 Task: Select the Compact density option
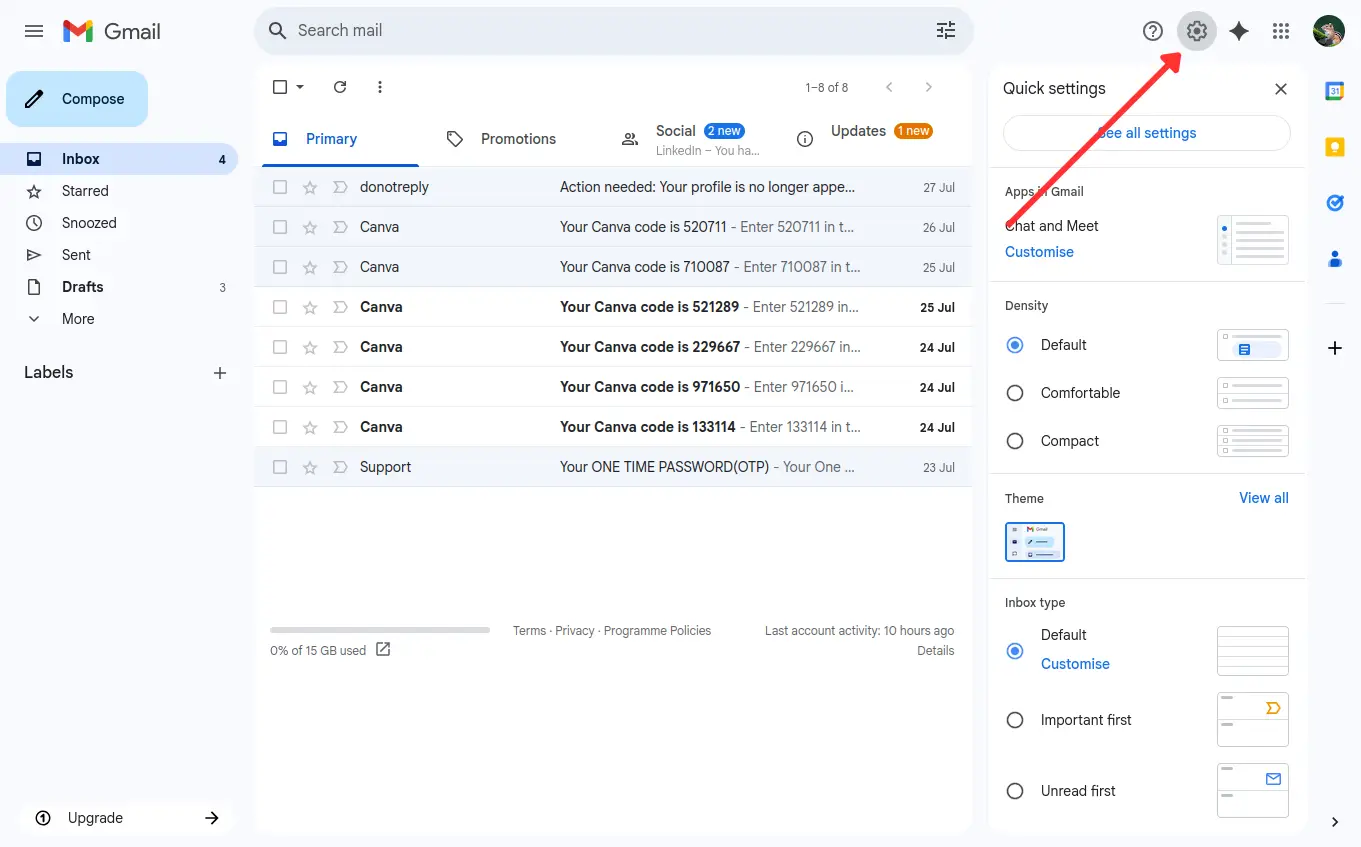point(1015,441)
